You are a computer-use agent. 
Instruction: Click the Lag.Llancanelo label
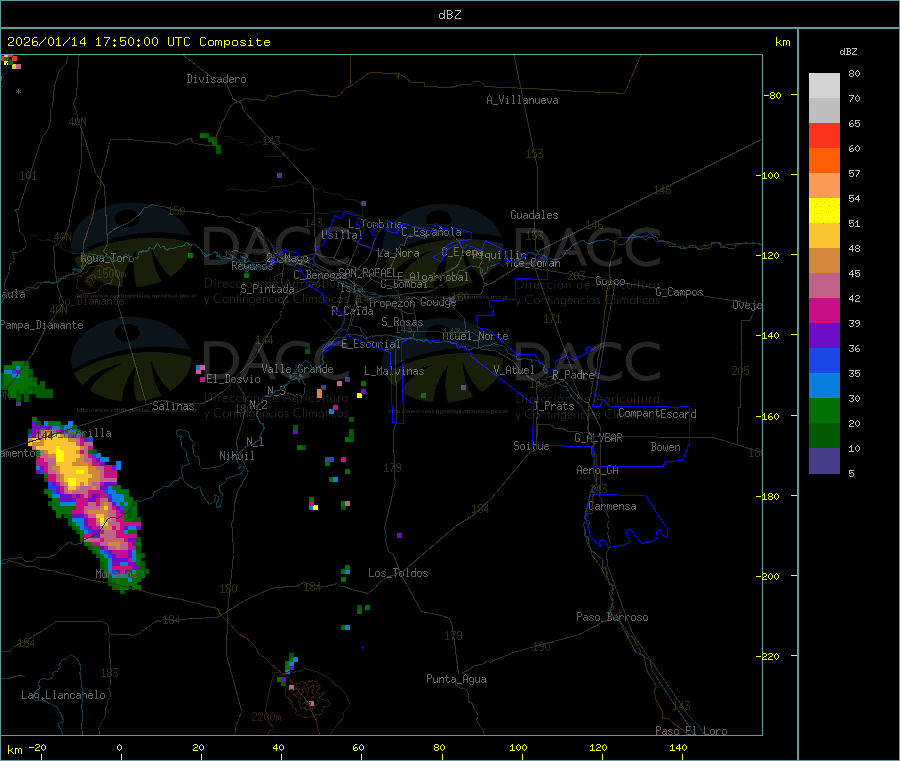pyautogui.click(x=63, y=695)
